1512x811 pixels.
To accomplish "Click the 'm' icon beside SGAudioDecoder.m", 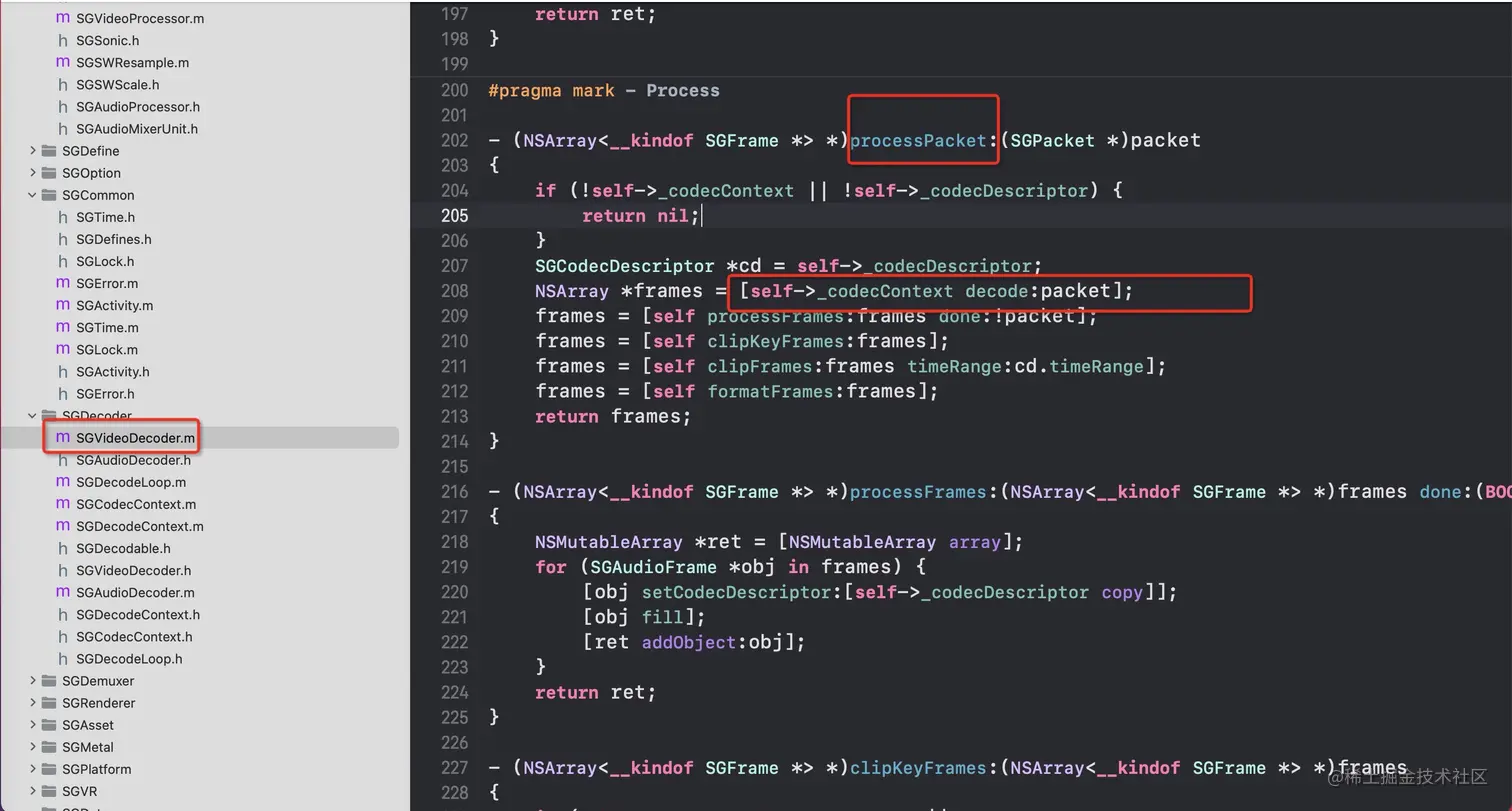I will tap(63, 592).
